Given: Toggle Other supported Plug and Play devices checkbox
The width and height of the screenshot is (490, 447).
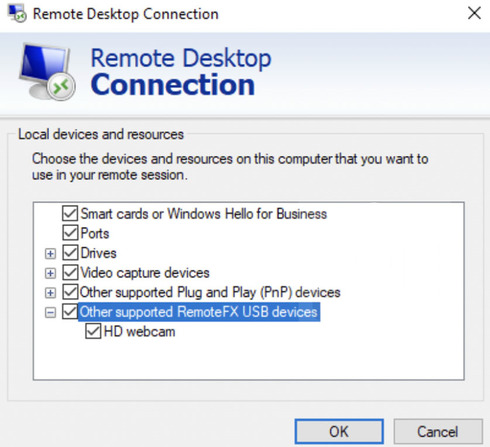Looking at the screenshot, I should coord(70,292).
